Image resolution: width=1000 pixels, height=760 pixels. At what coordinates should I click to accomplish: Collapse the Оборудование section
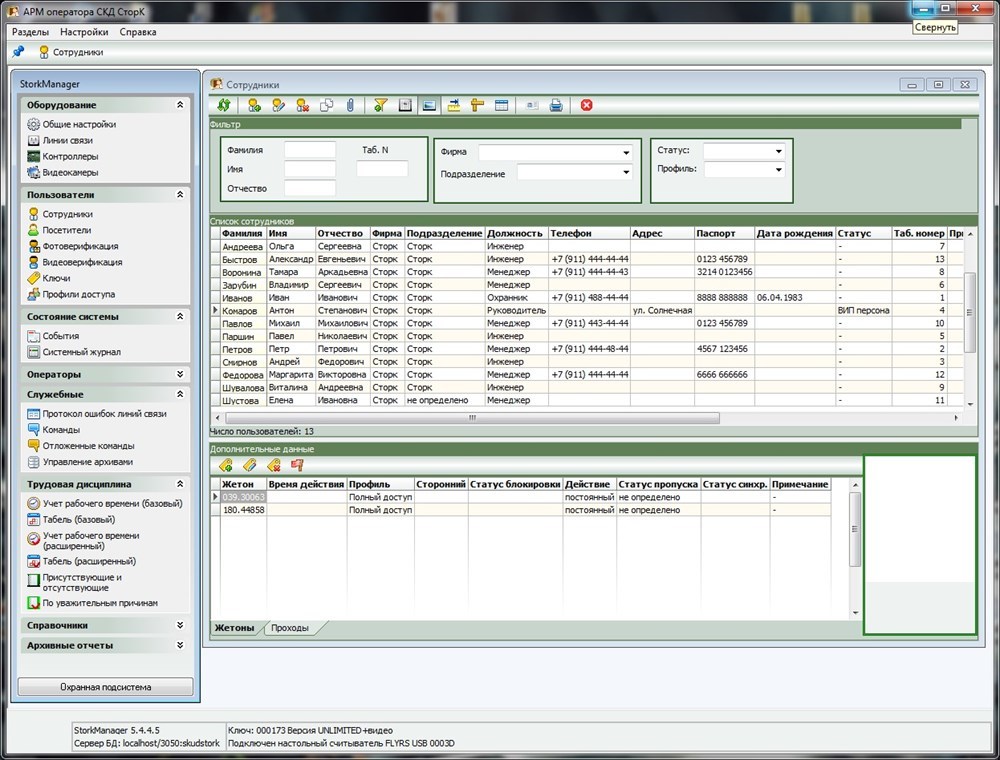[180, 105]
